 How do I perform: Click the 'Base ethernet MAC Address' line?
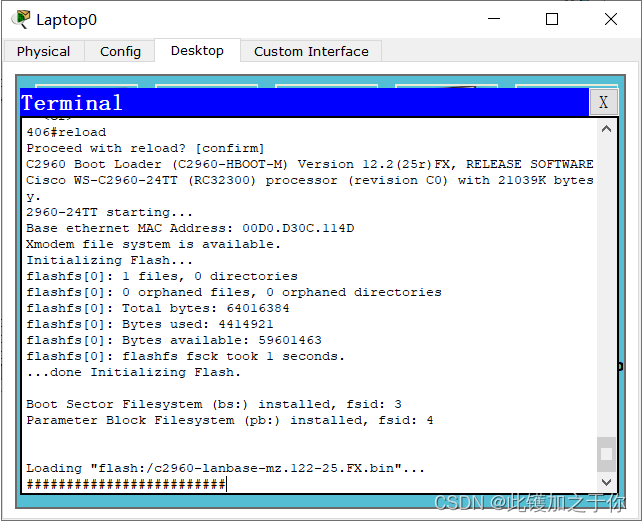pyautogui.click(x=190, y=228)
